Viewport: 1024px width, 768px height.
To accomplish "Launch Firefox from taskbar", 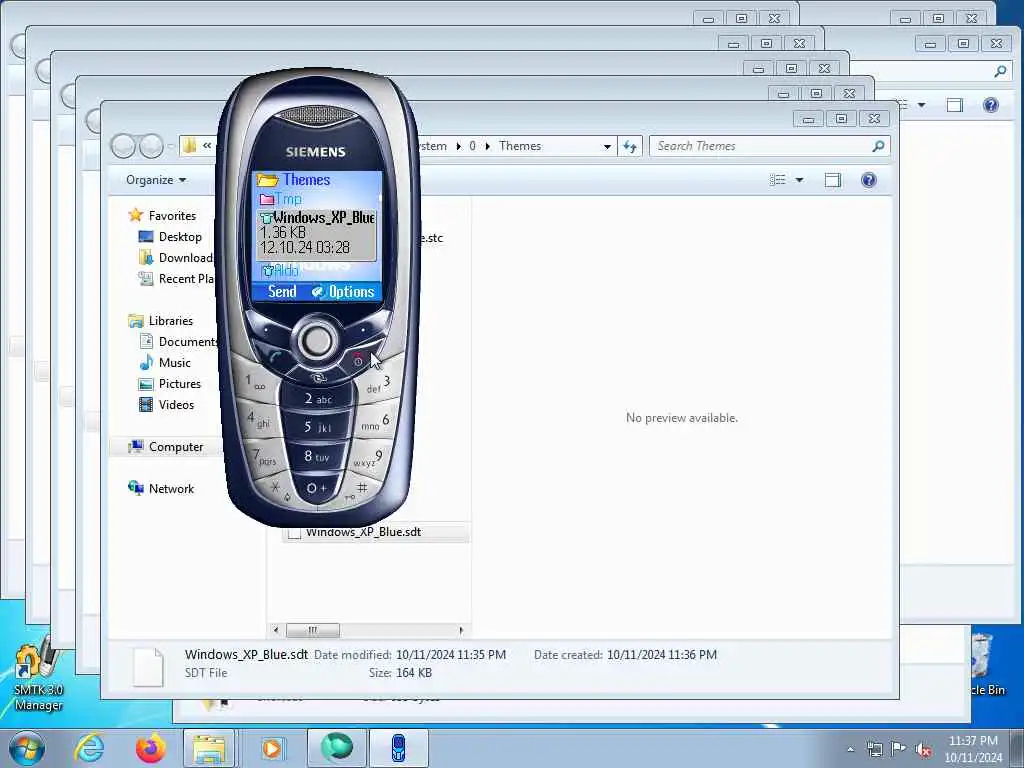I will coord(150,748).
